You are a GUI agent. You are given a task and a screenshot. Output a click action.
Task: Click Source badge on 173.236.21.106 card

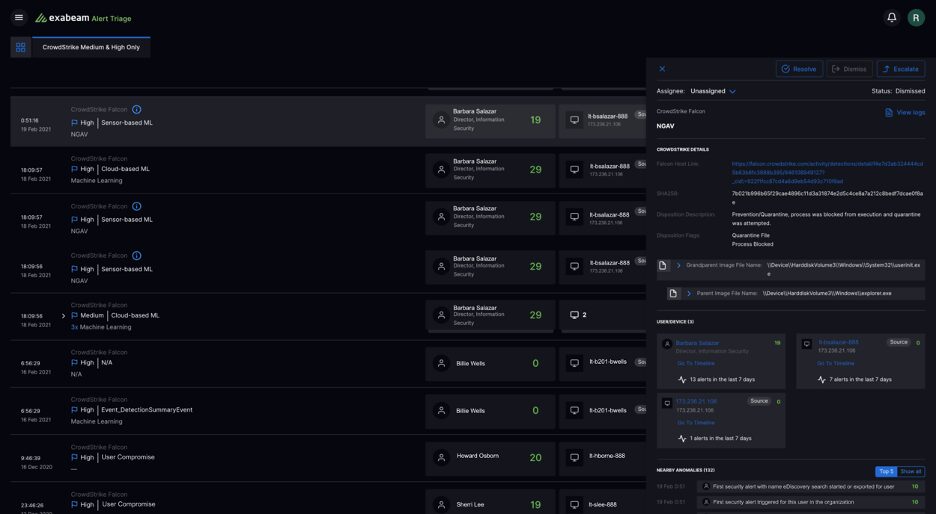pos(759,401)
